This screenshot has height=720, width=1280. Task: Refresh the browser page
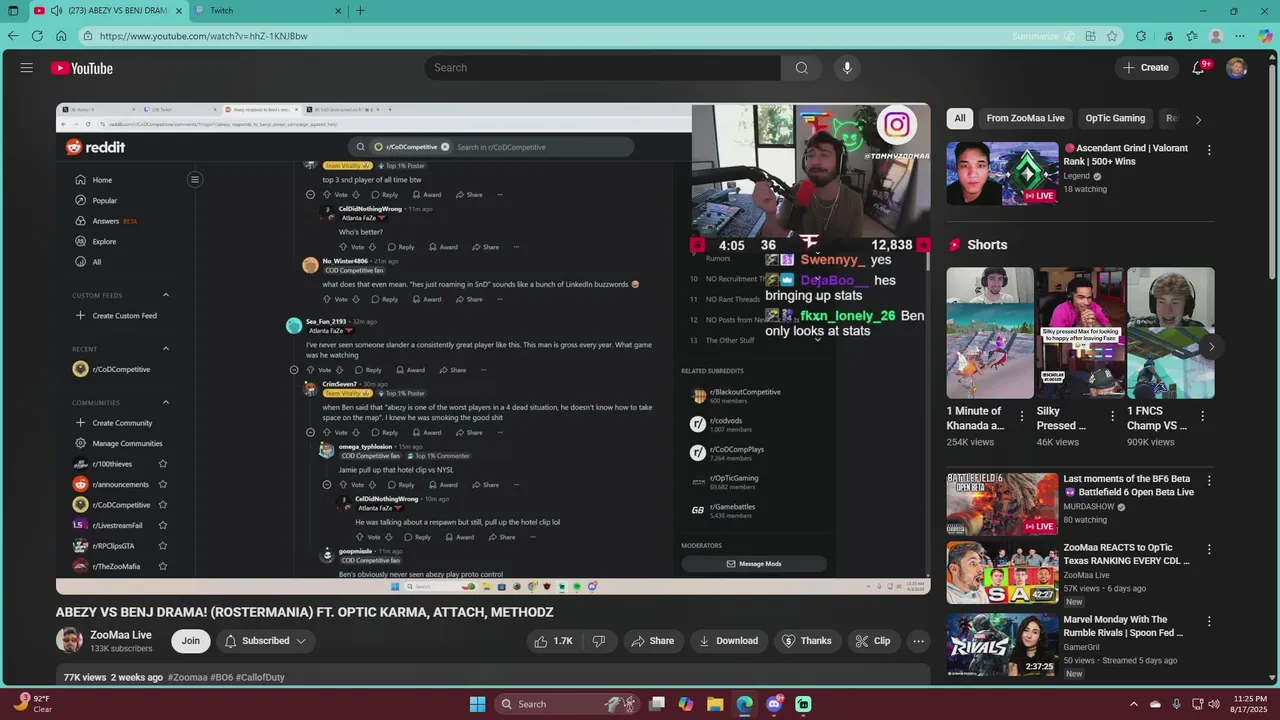(x=37, y=36)
